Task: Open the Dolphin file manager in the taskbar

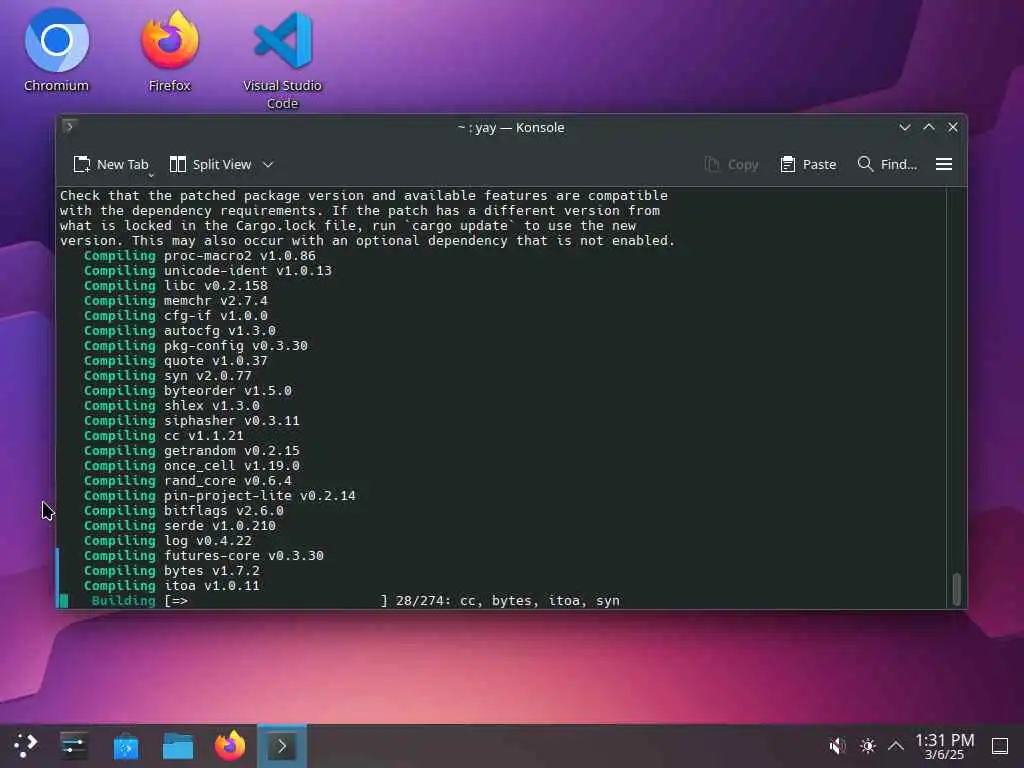Action: tap(178, 746)
